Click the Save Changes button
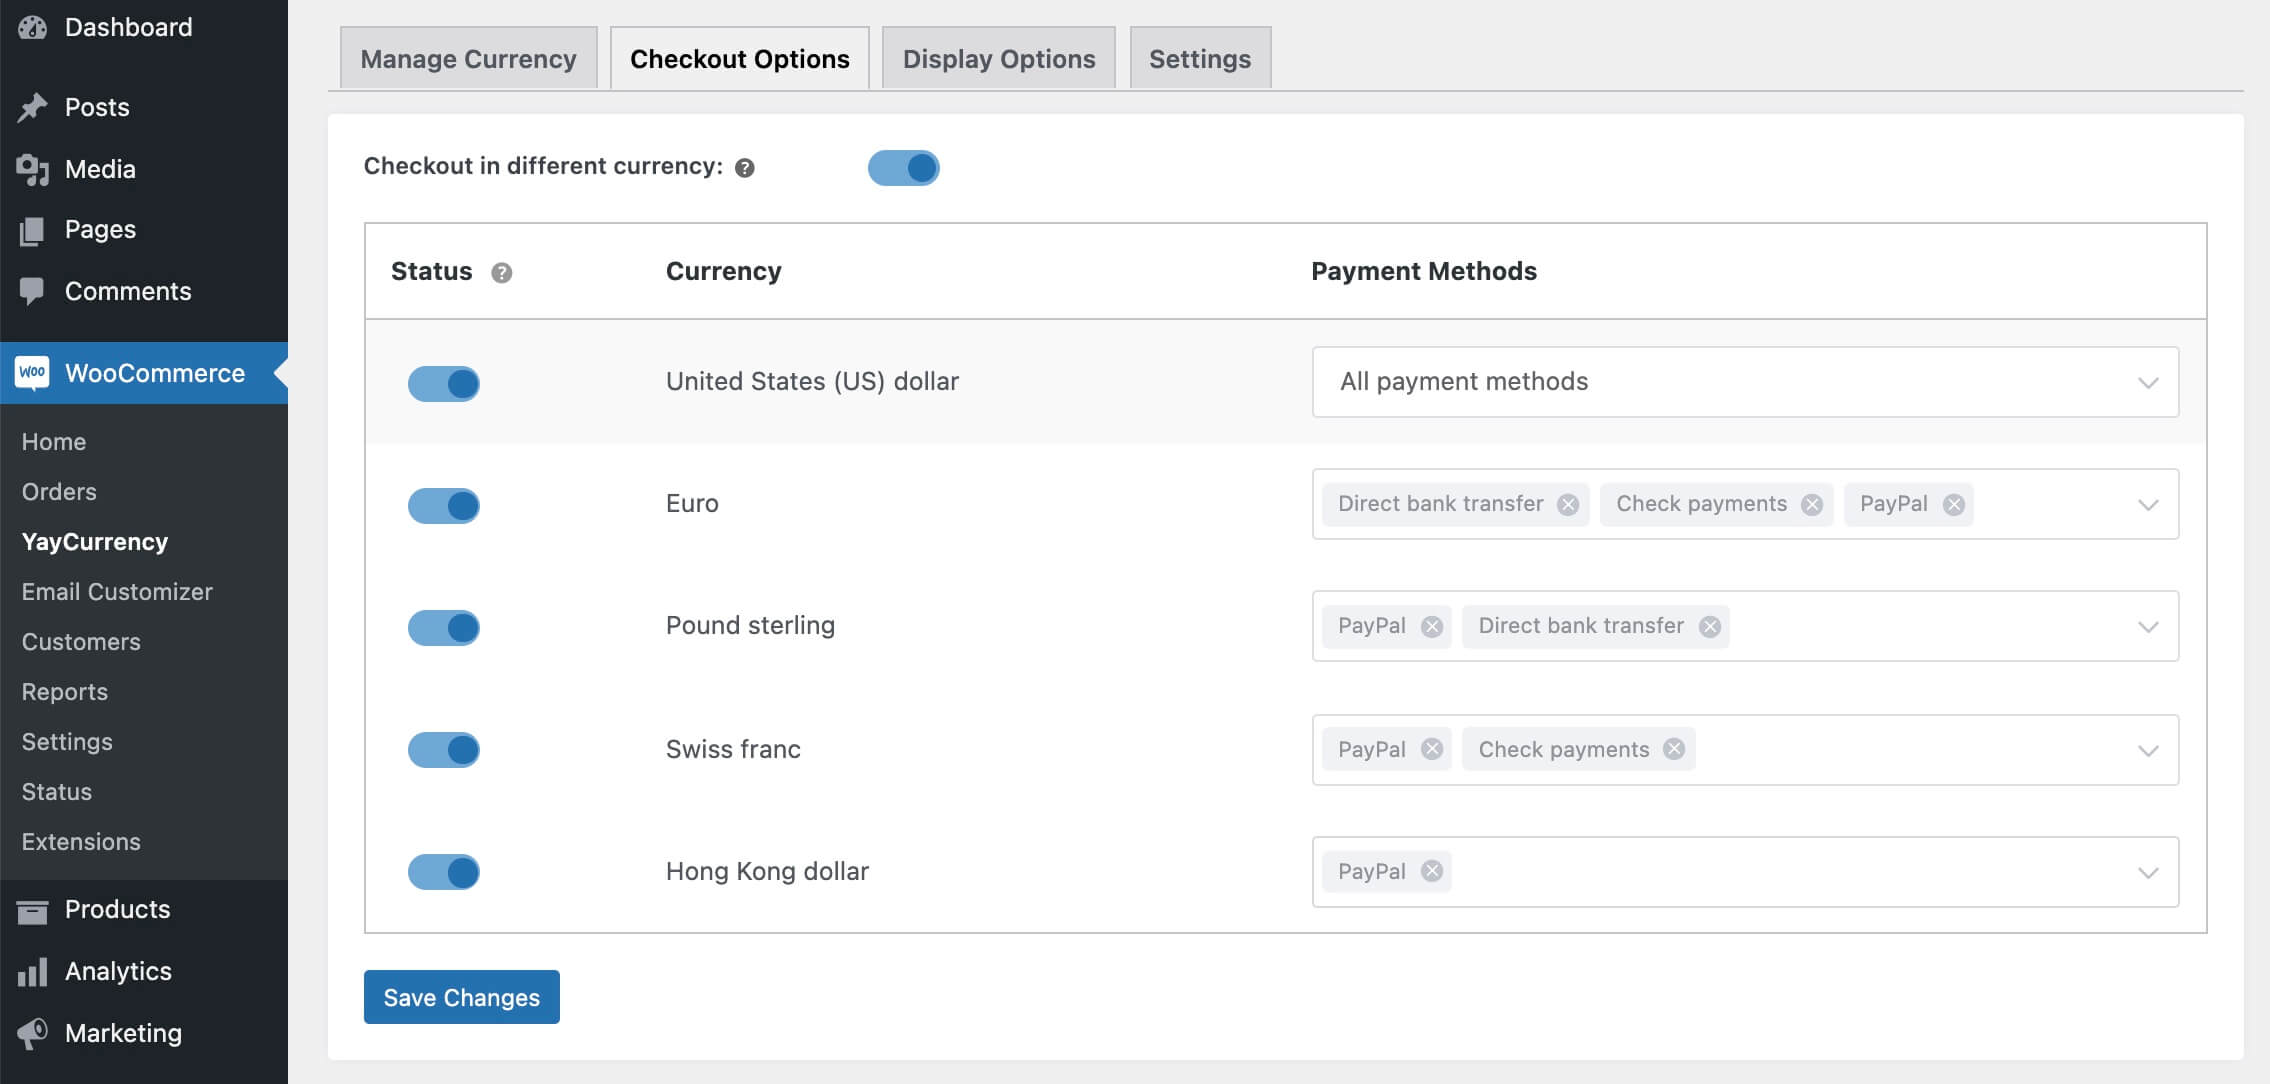Viewport: 2270px width, 1084px height. point(462,997)
